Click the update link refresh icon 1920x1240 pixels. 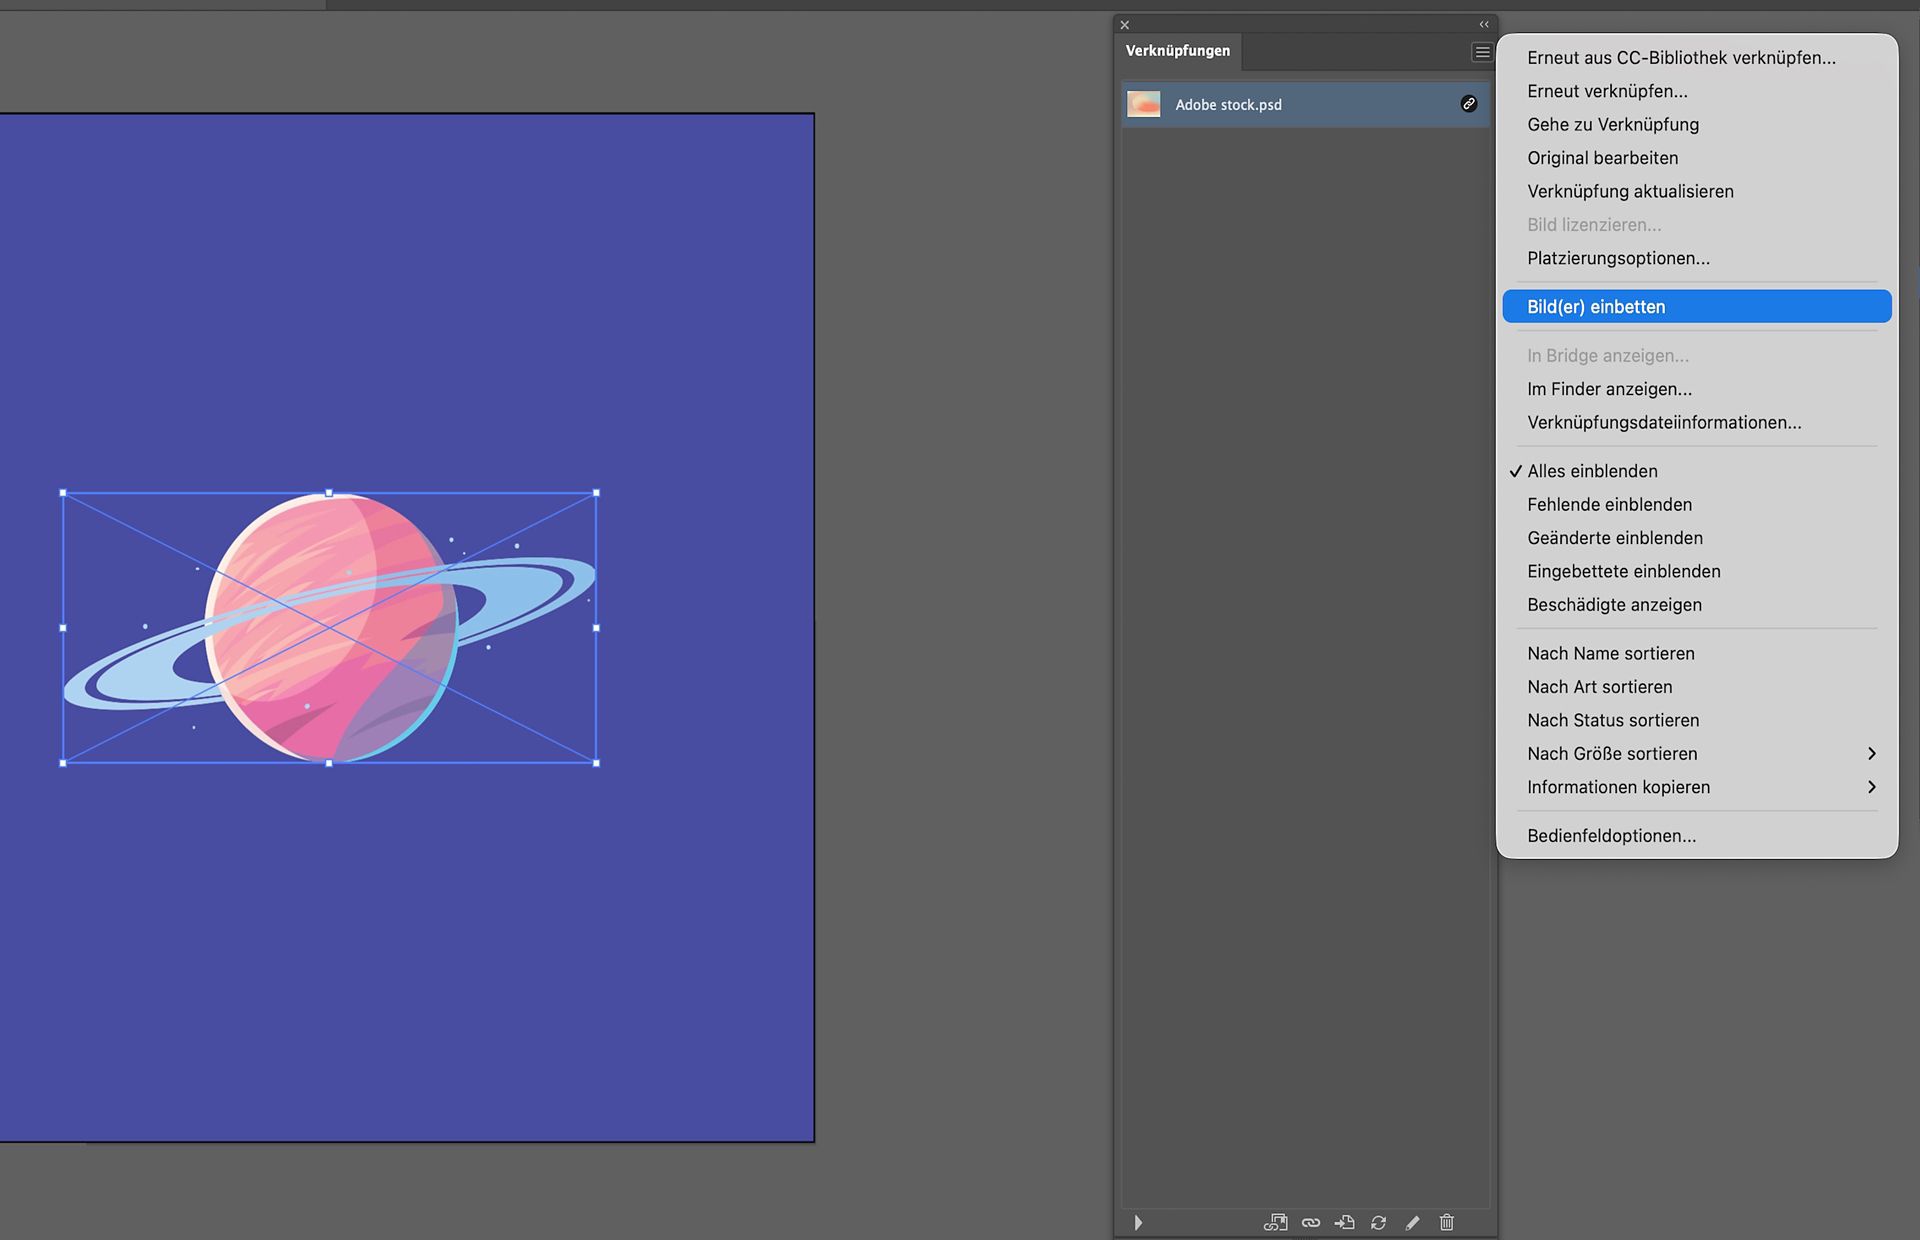coord(1378,1222)
